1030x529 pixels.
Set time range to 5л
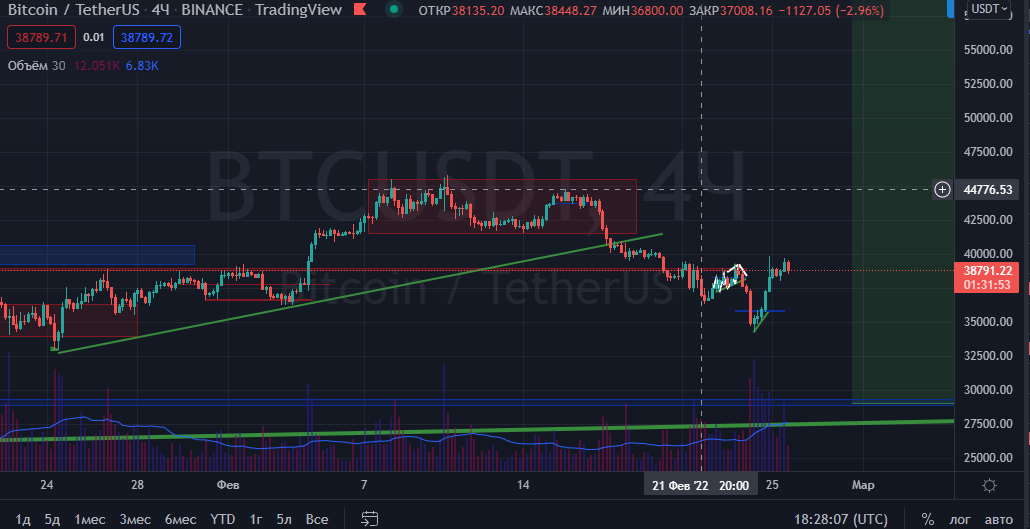[284, 519]
